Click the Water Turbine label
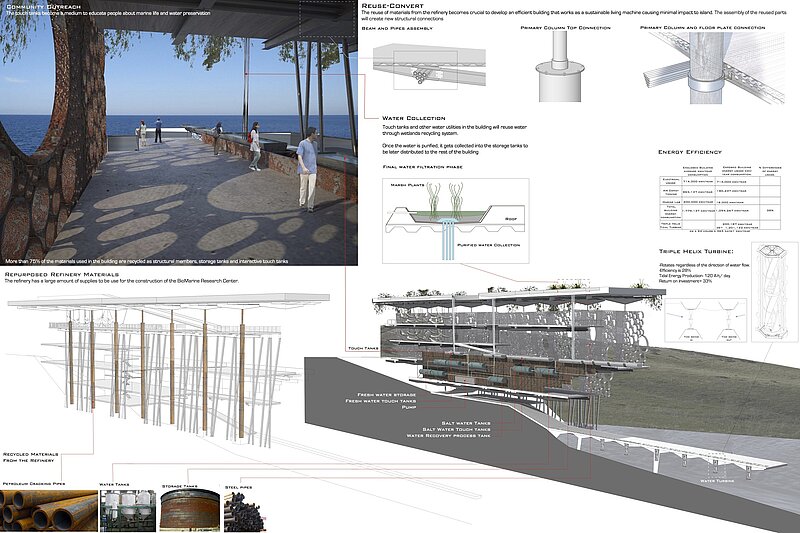This screenshot has height=533, width=800. point(719,481)
